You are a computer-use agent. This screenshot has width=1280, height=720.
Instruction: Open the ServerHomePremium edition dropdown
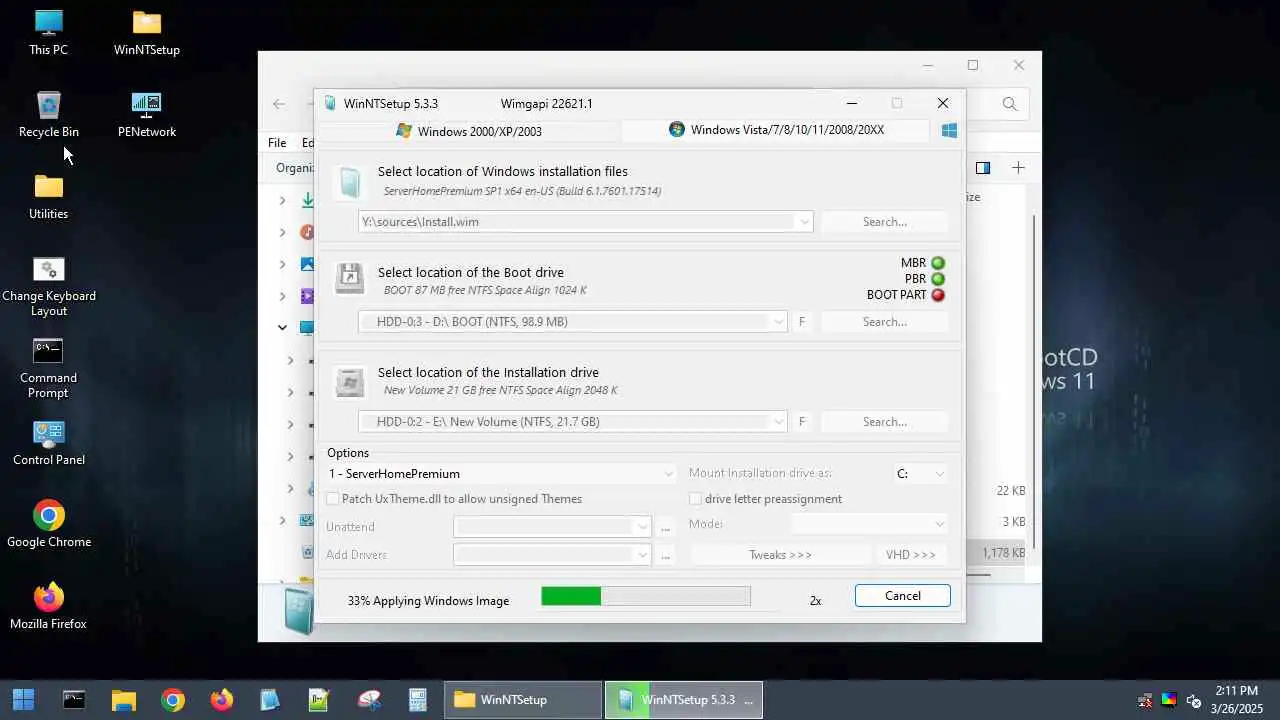click(x=669, y=474)
